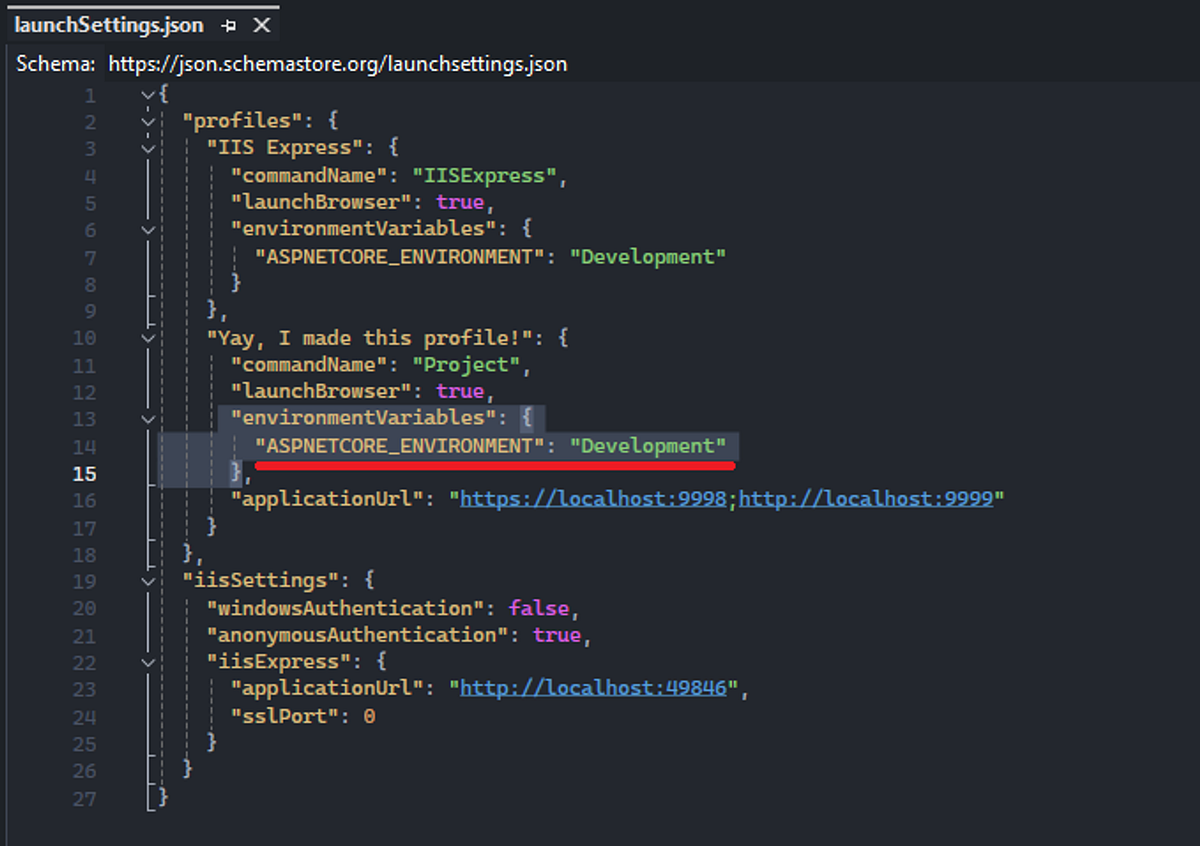Viewport: 1200px width, 846px height.
Task: Click the schema URL field
Action: coord(338,64)
